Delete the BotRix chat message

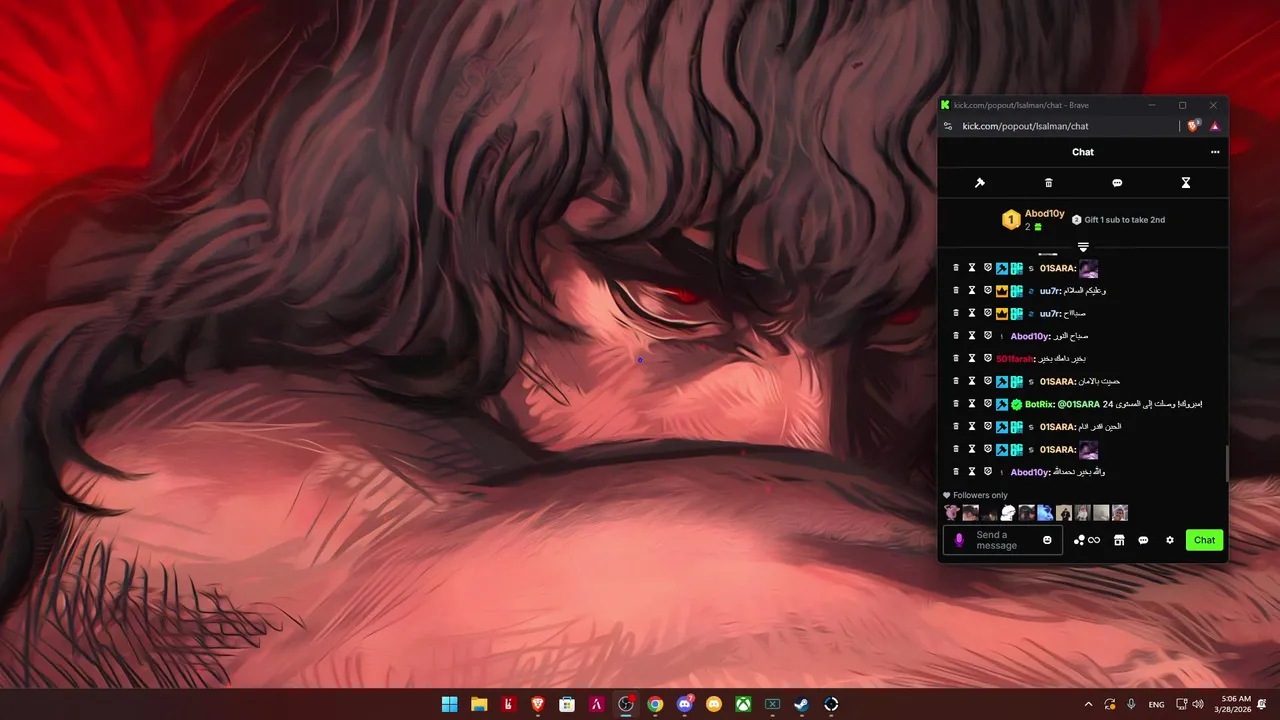pyautogui.click(x=956, y=404)
